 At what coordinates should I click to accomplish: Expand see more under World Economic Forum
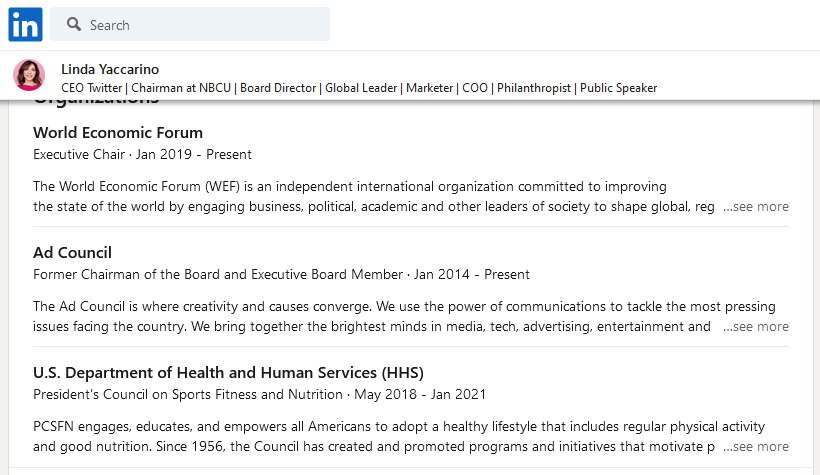(x=756, y=207)
